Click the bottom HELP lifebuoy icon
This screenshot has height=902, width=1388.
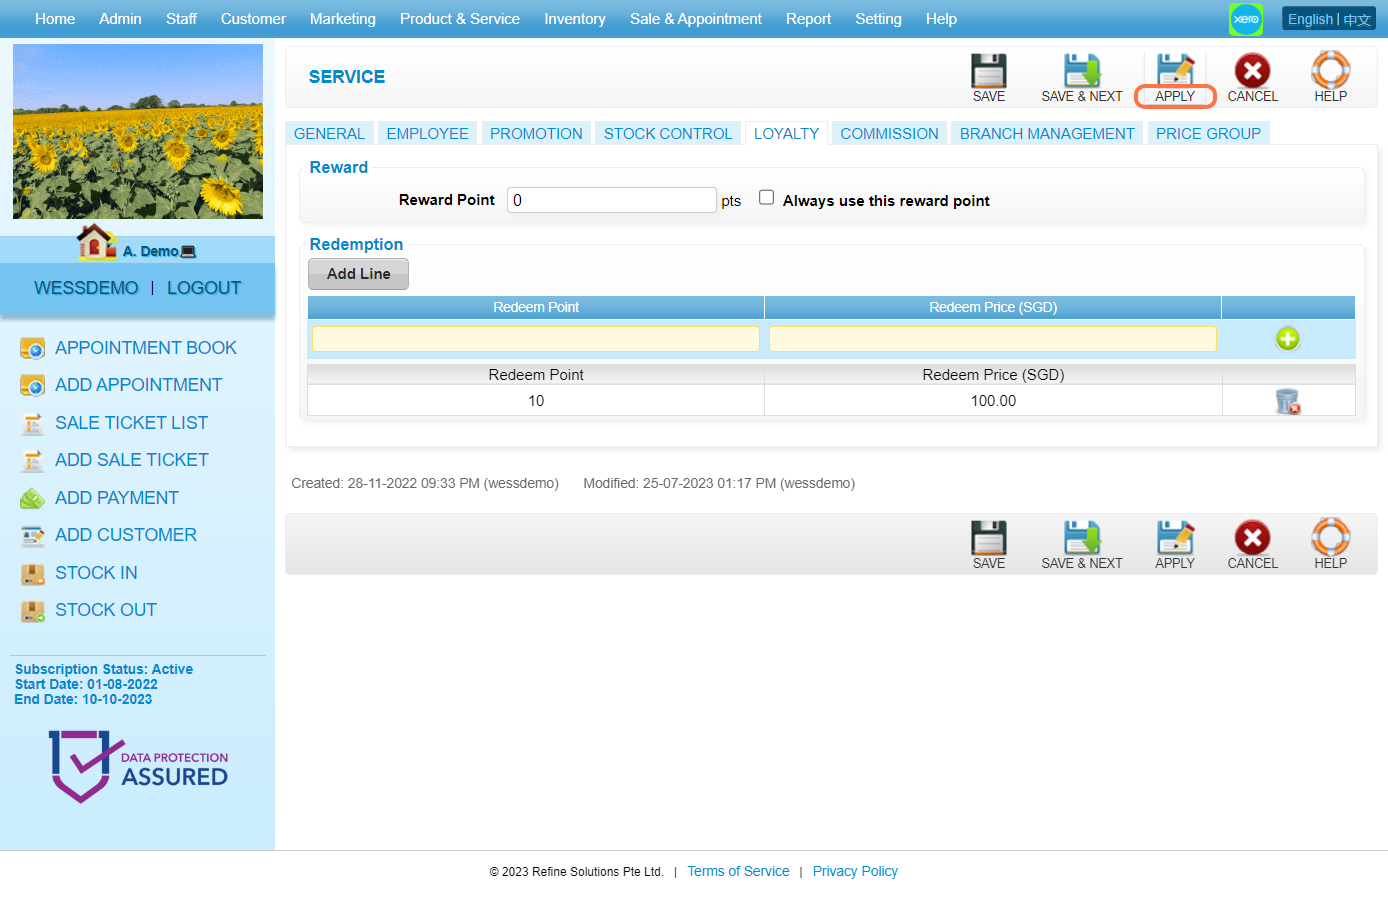pyautogui.click(x=1330, y=538)
